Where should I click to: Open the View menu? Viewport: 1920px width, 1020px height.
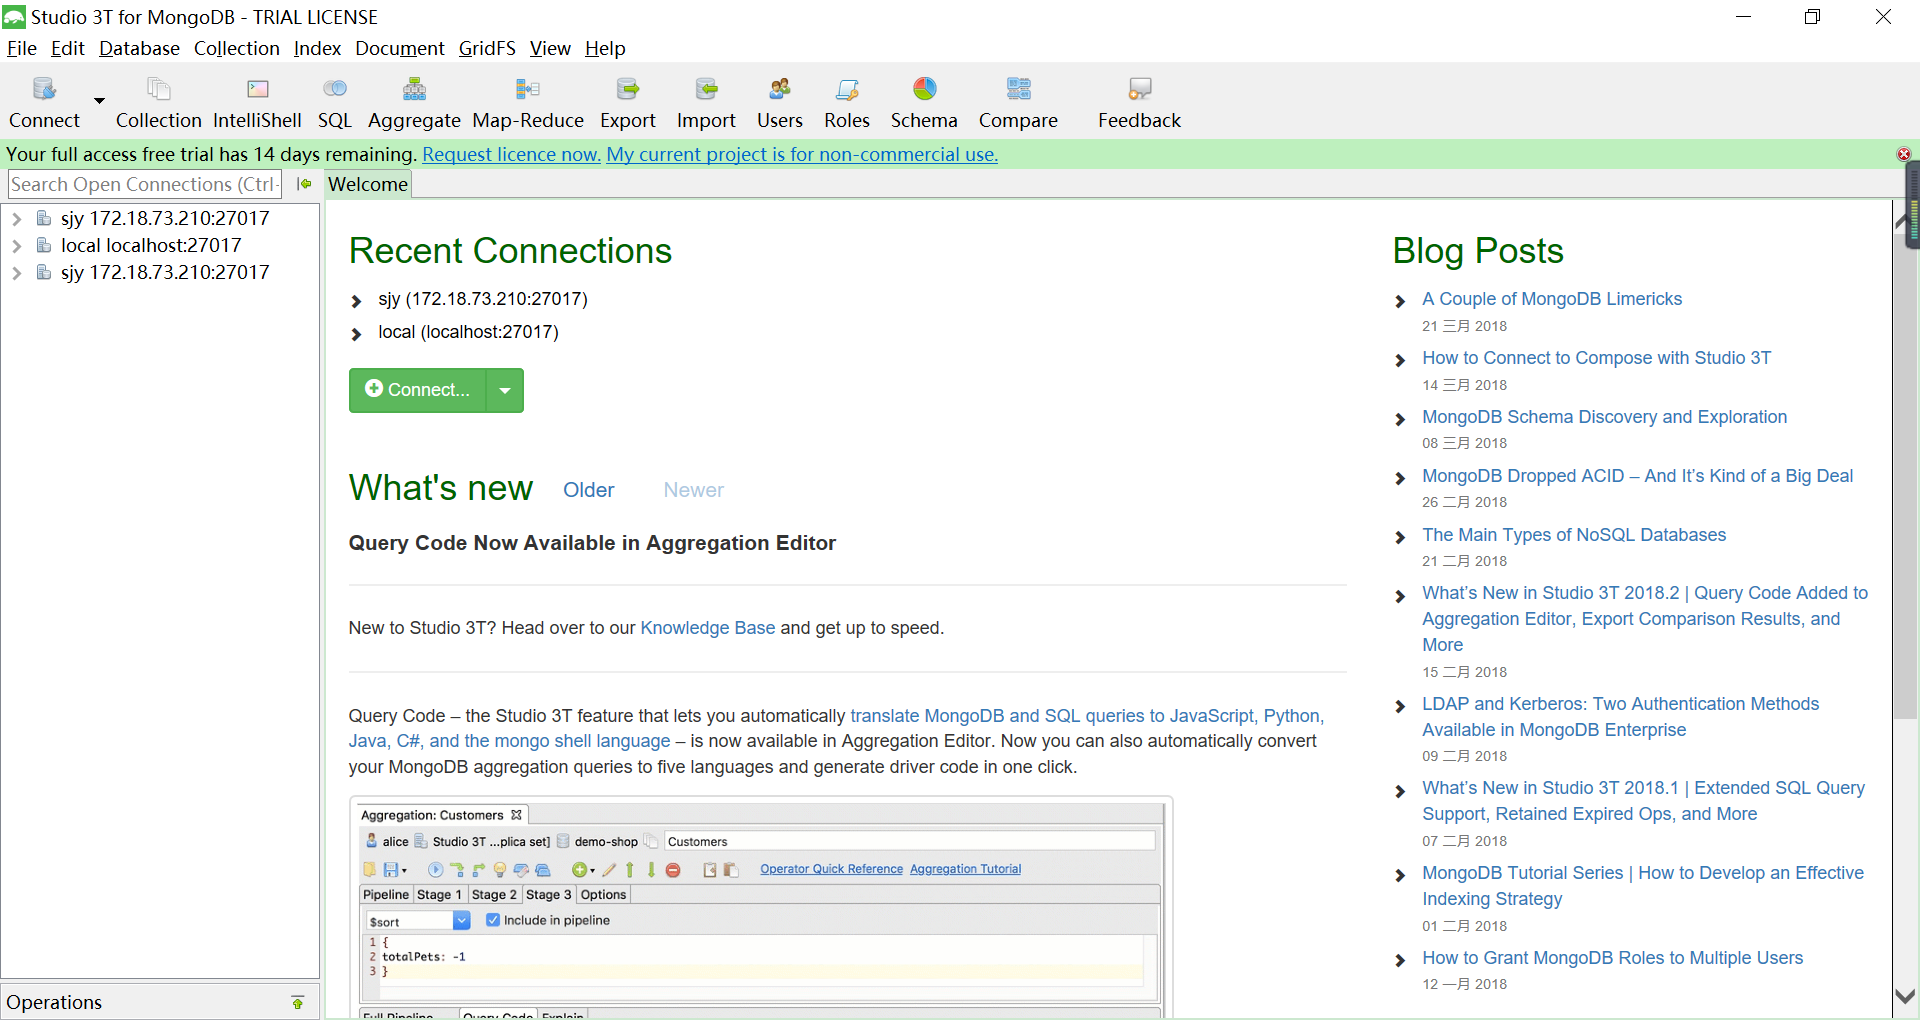tap(550, 48)
